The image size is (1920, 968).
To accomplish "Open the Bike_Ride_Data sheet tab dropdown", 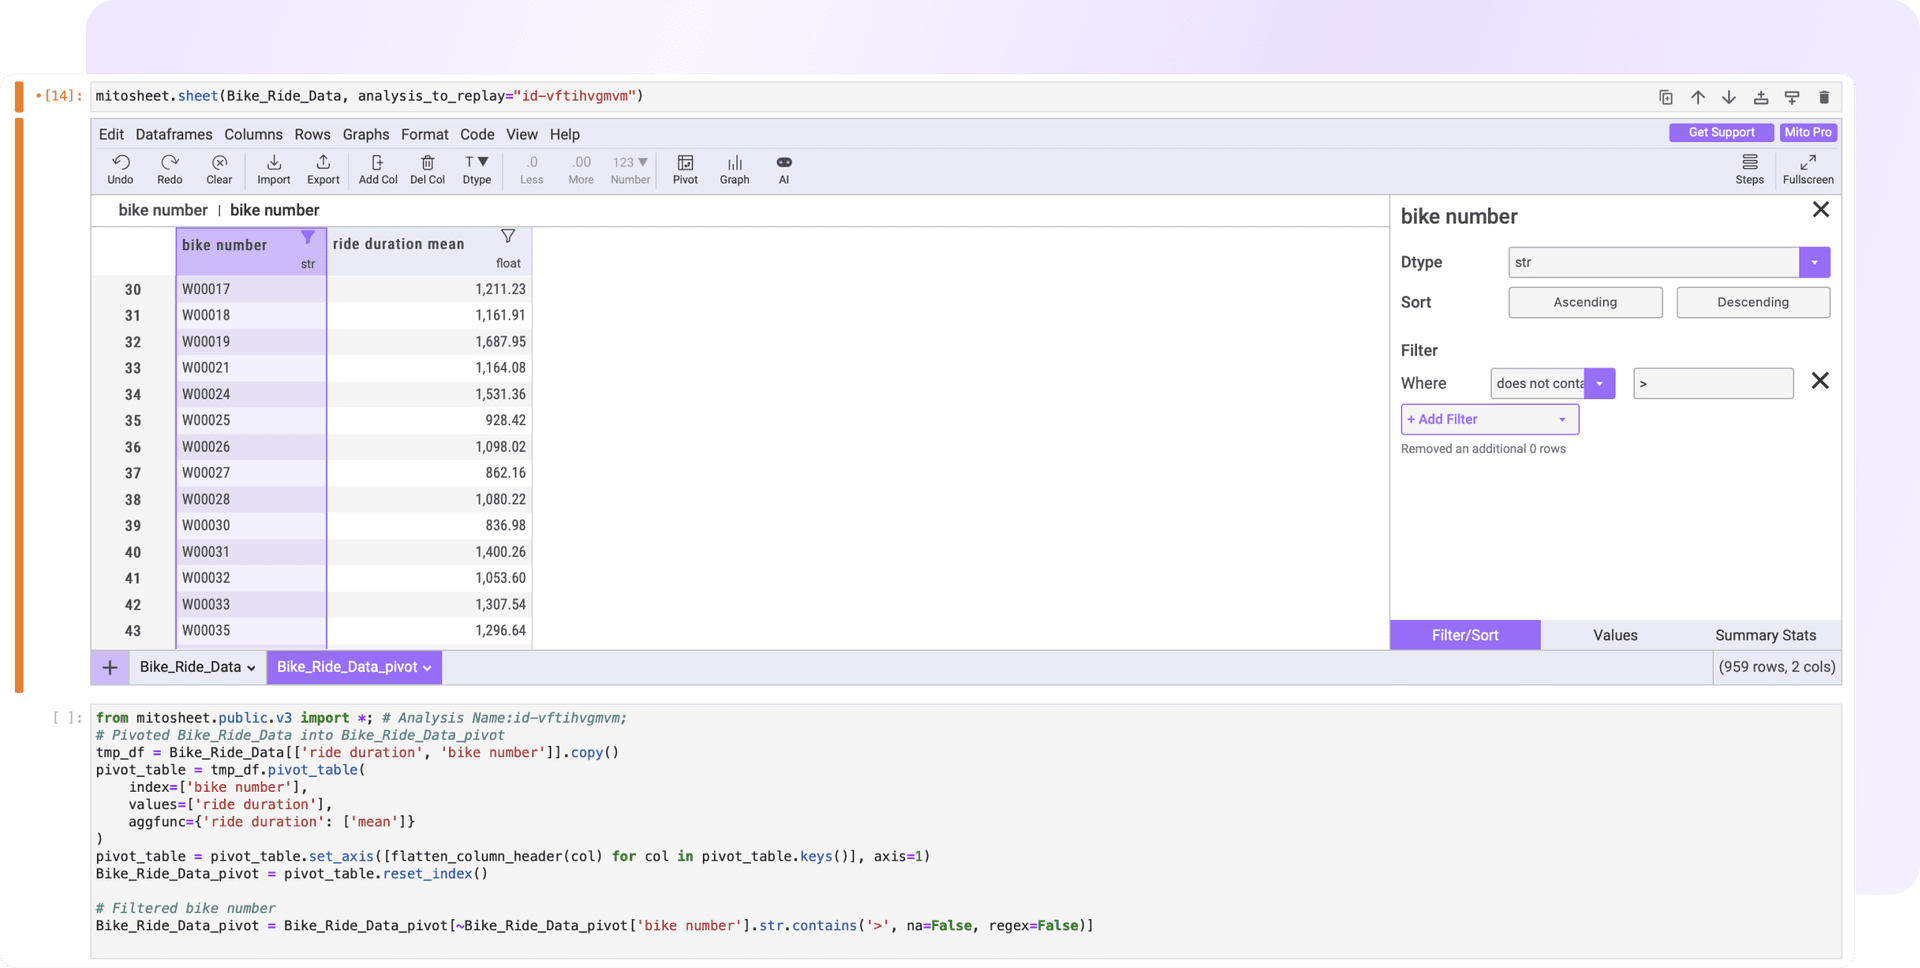I will coord(249,667).
